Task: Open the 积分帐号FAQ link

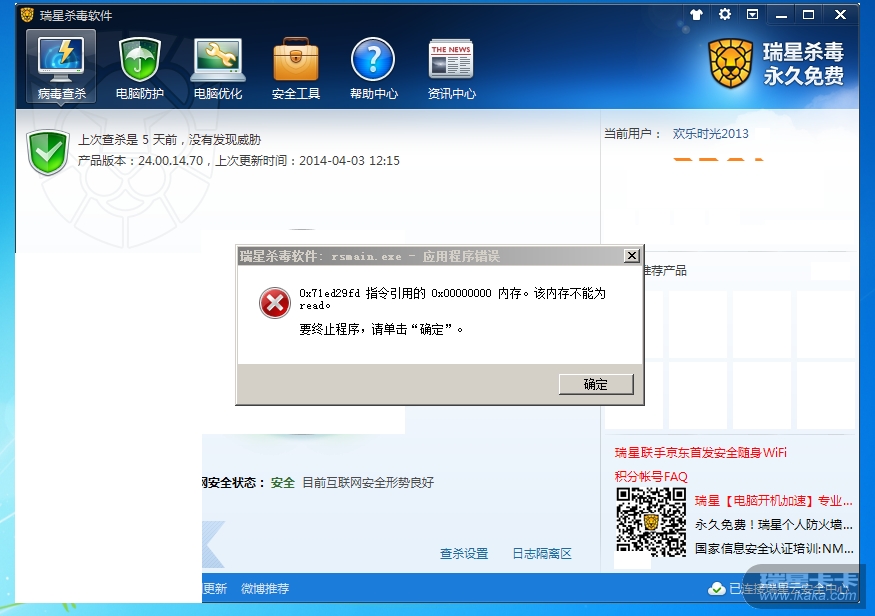Action: click(651, 477)
